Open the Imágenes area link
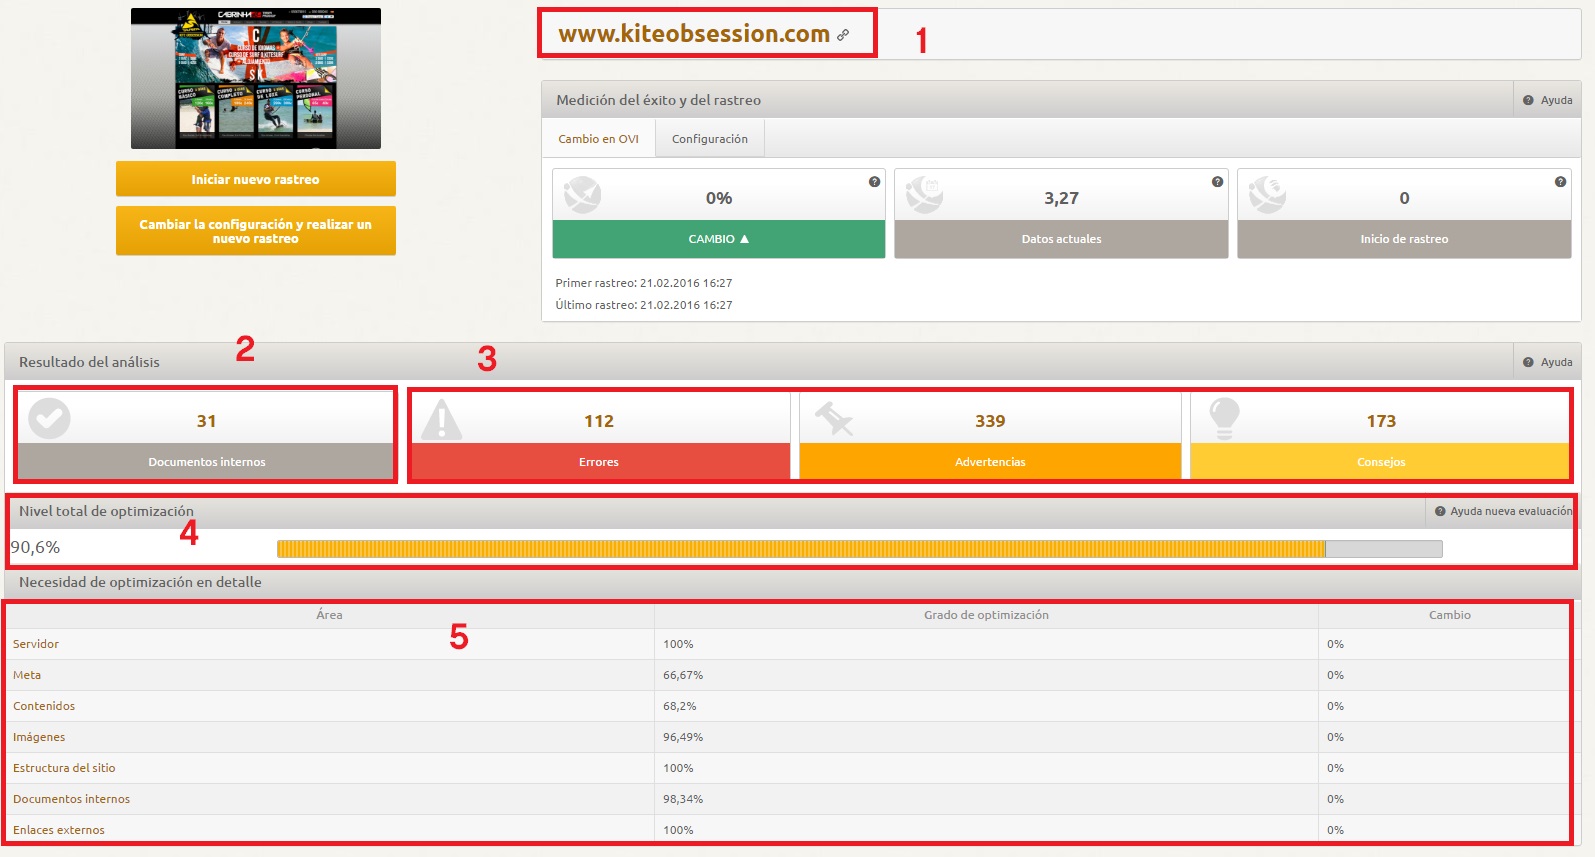This screenshot has height=857, width=1595. tap(39, 737)
